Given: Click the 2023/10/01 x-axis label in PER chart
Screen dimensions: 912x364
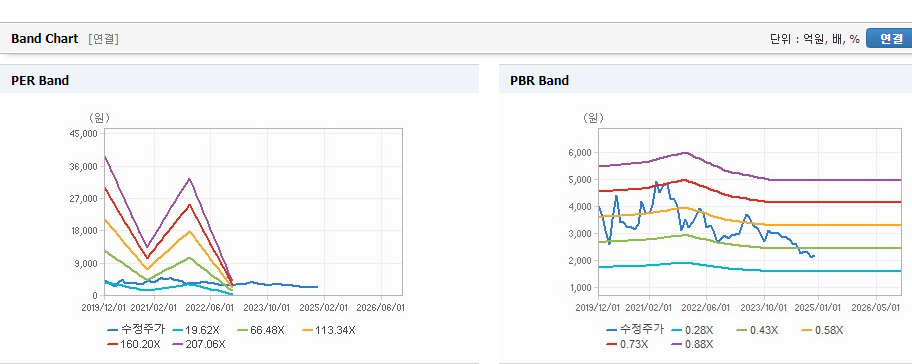Looking at the screenshot, I should 267,307.
